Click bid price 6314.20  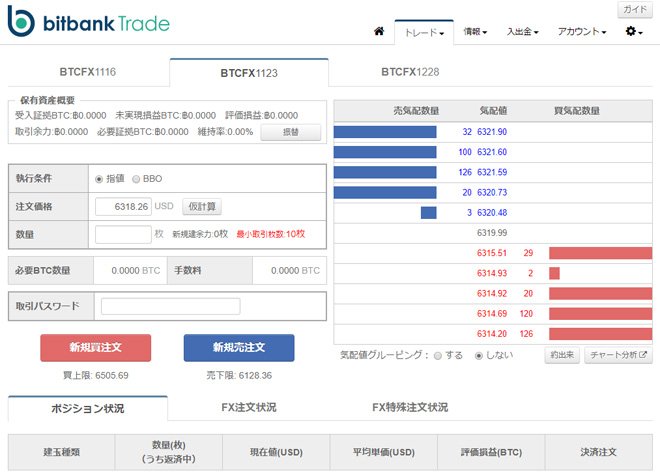pyautogui.click(x=492, y=334)
